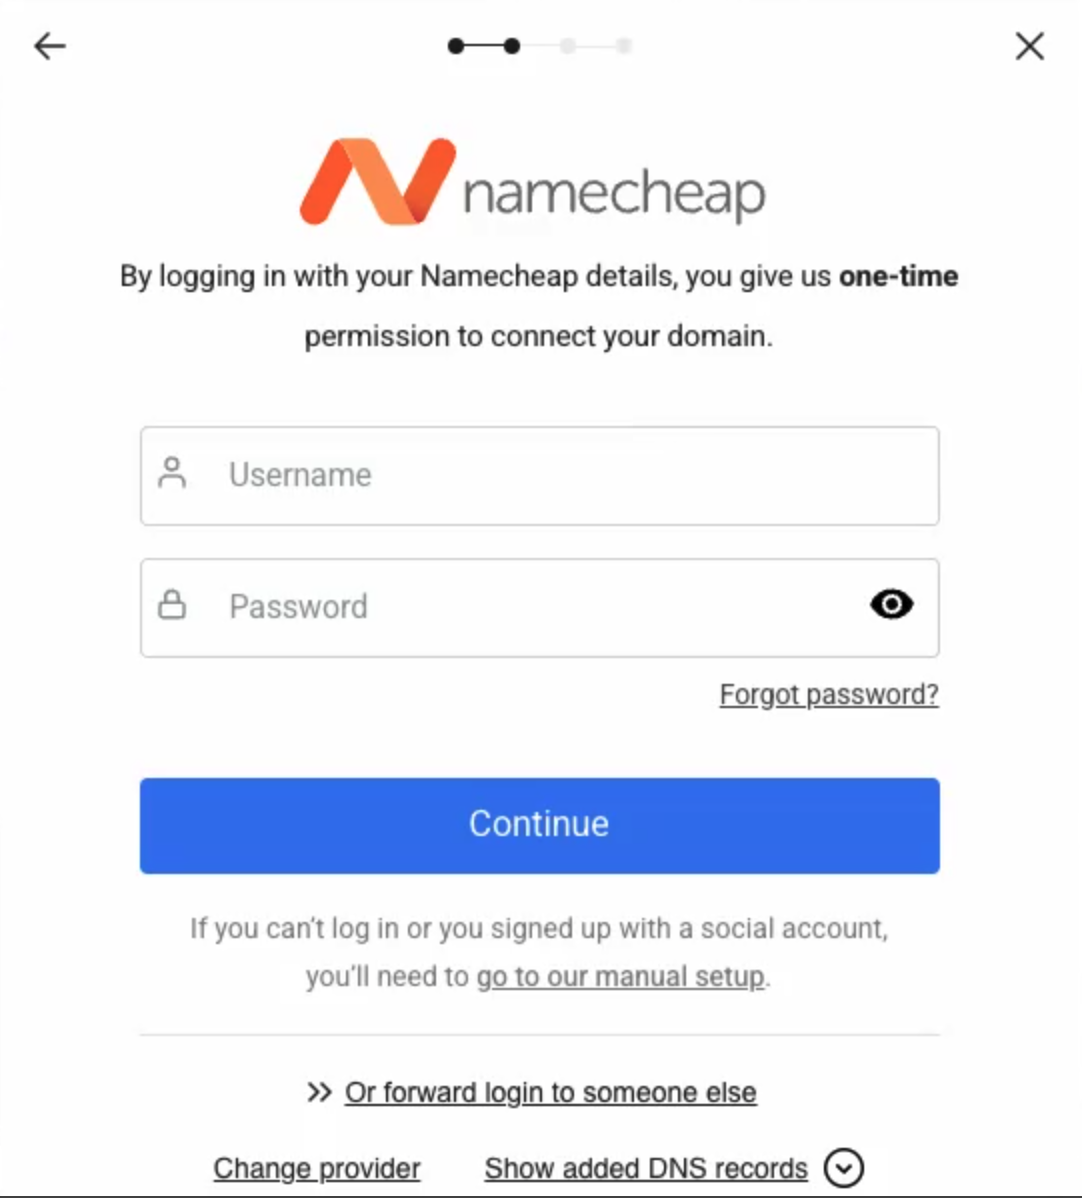Screen dimensions: 1082x1198
Task: Follow the go to our manual setup link
Action: point(620,976)
